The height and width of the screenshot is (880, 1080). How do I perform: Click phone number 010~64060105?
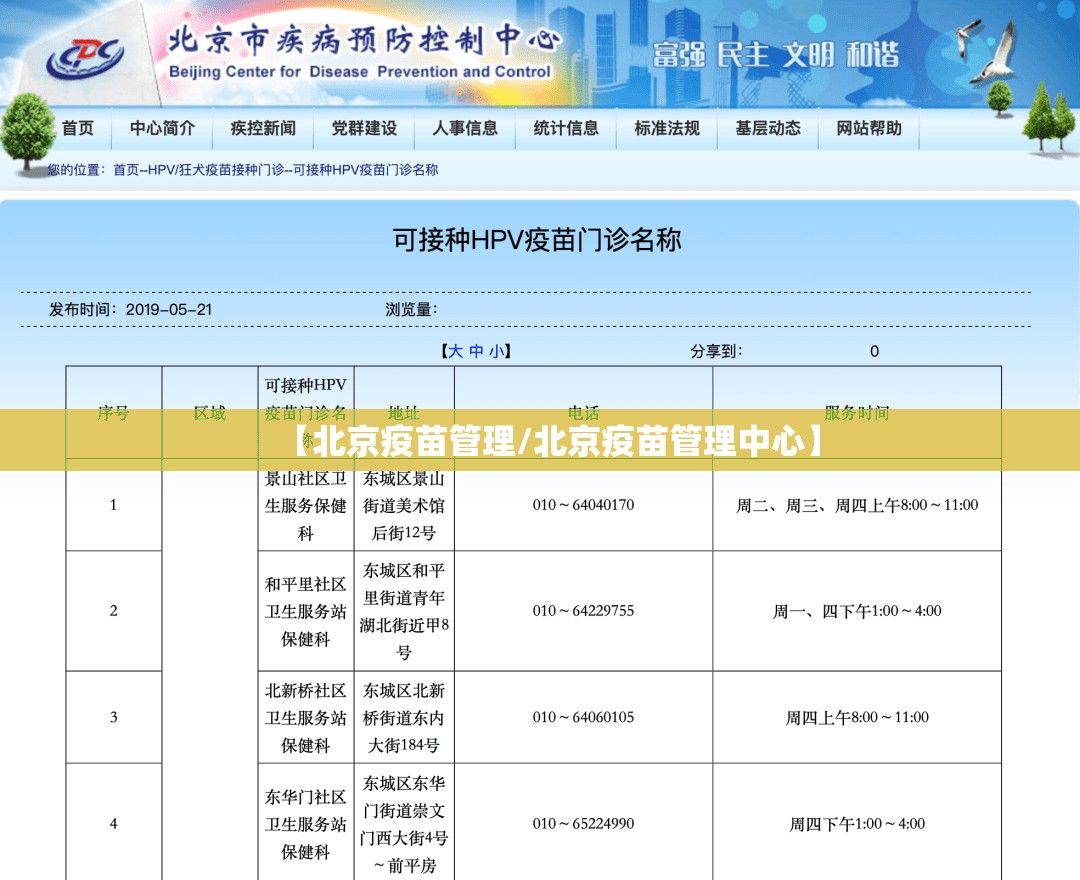(x=583, y=717)
